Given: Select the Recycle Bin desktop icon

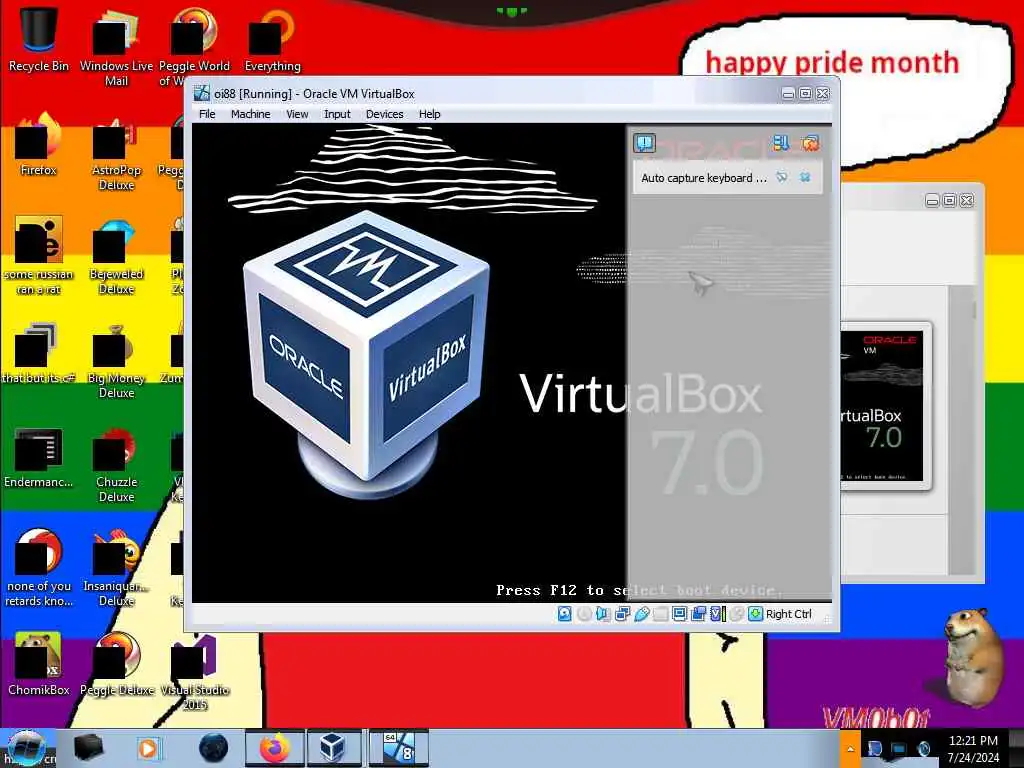Looking at the screenshot, I should click(x=39, y=37).
